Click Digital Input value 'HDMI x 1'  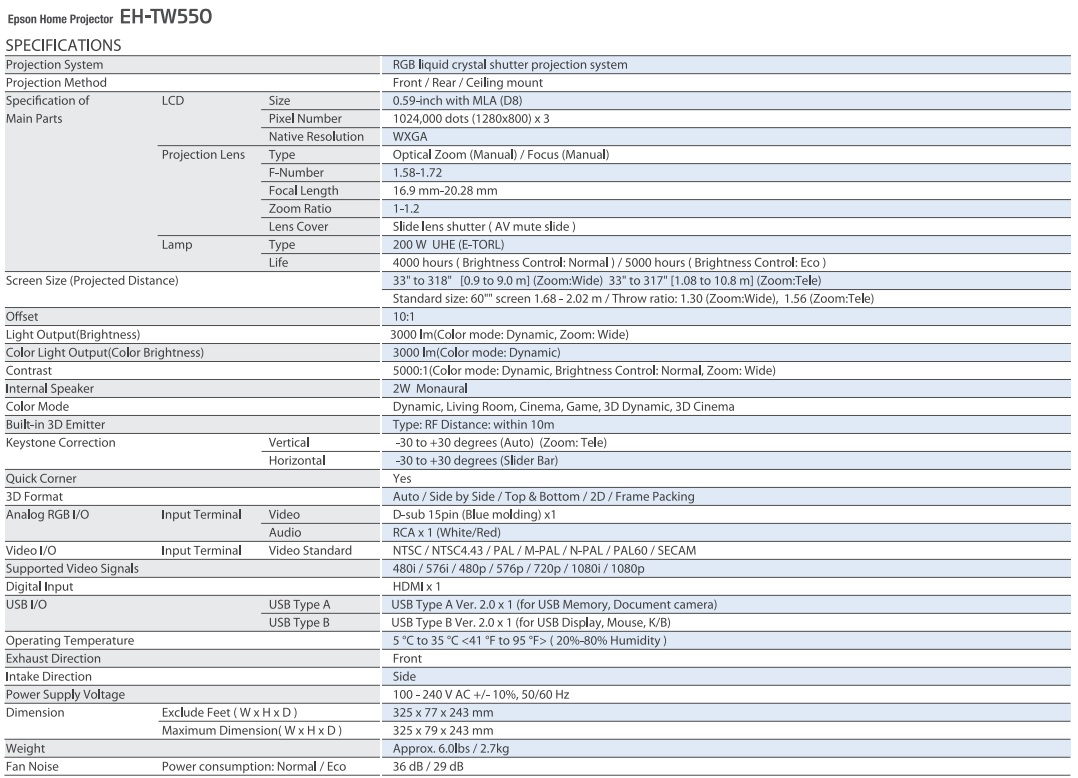[x=417, y=586]
